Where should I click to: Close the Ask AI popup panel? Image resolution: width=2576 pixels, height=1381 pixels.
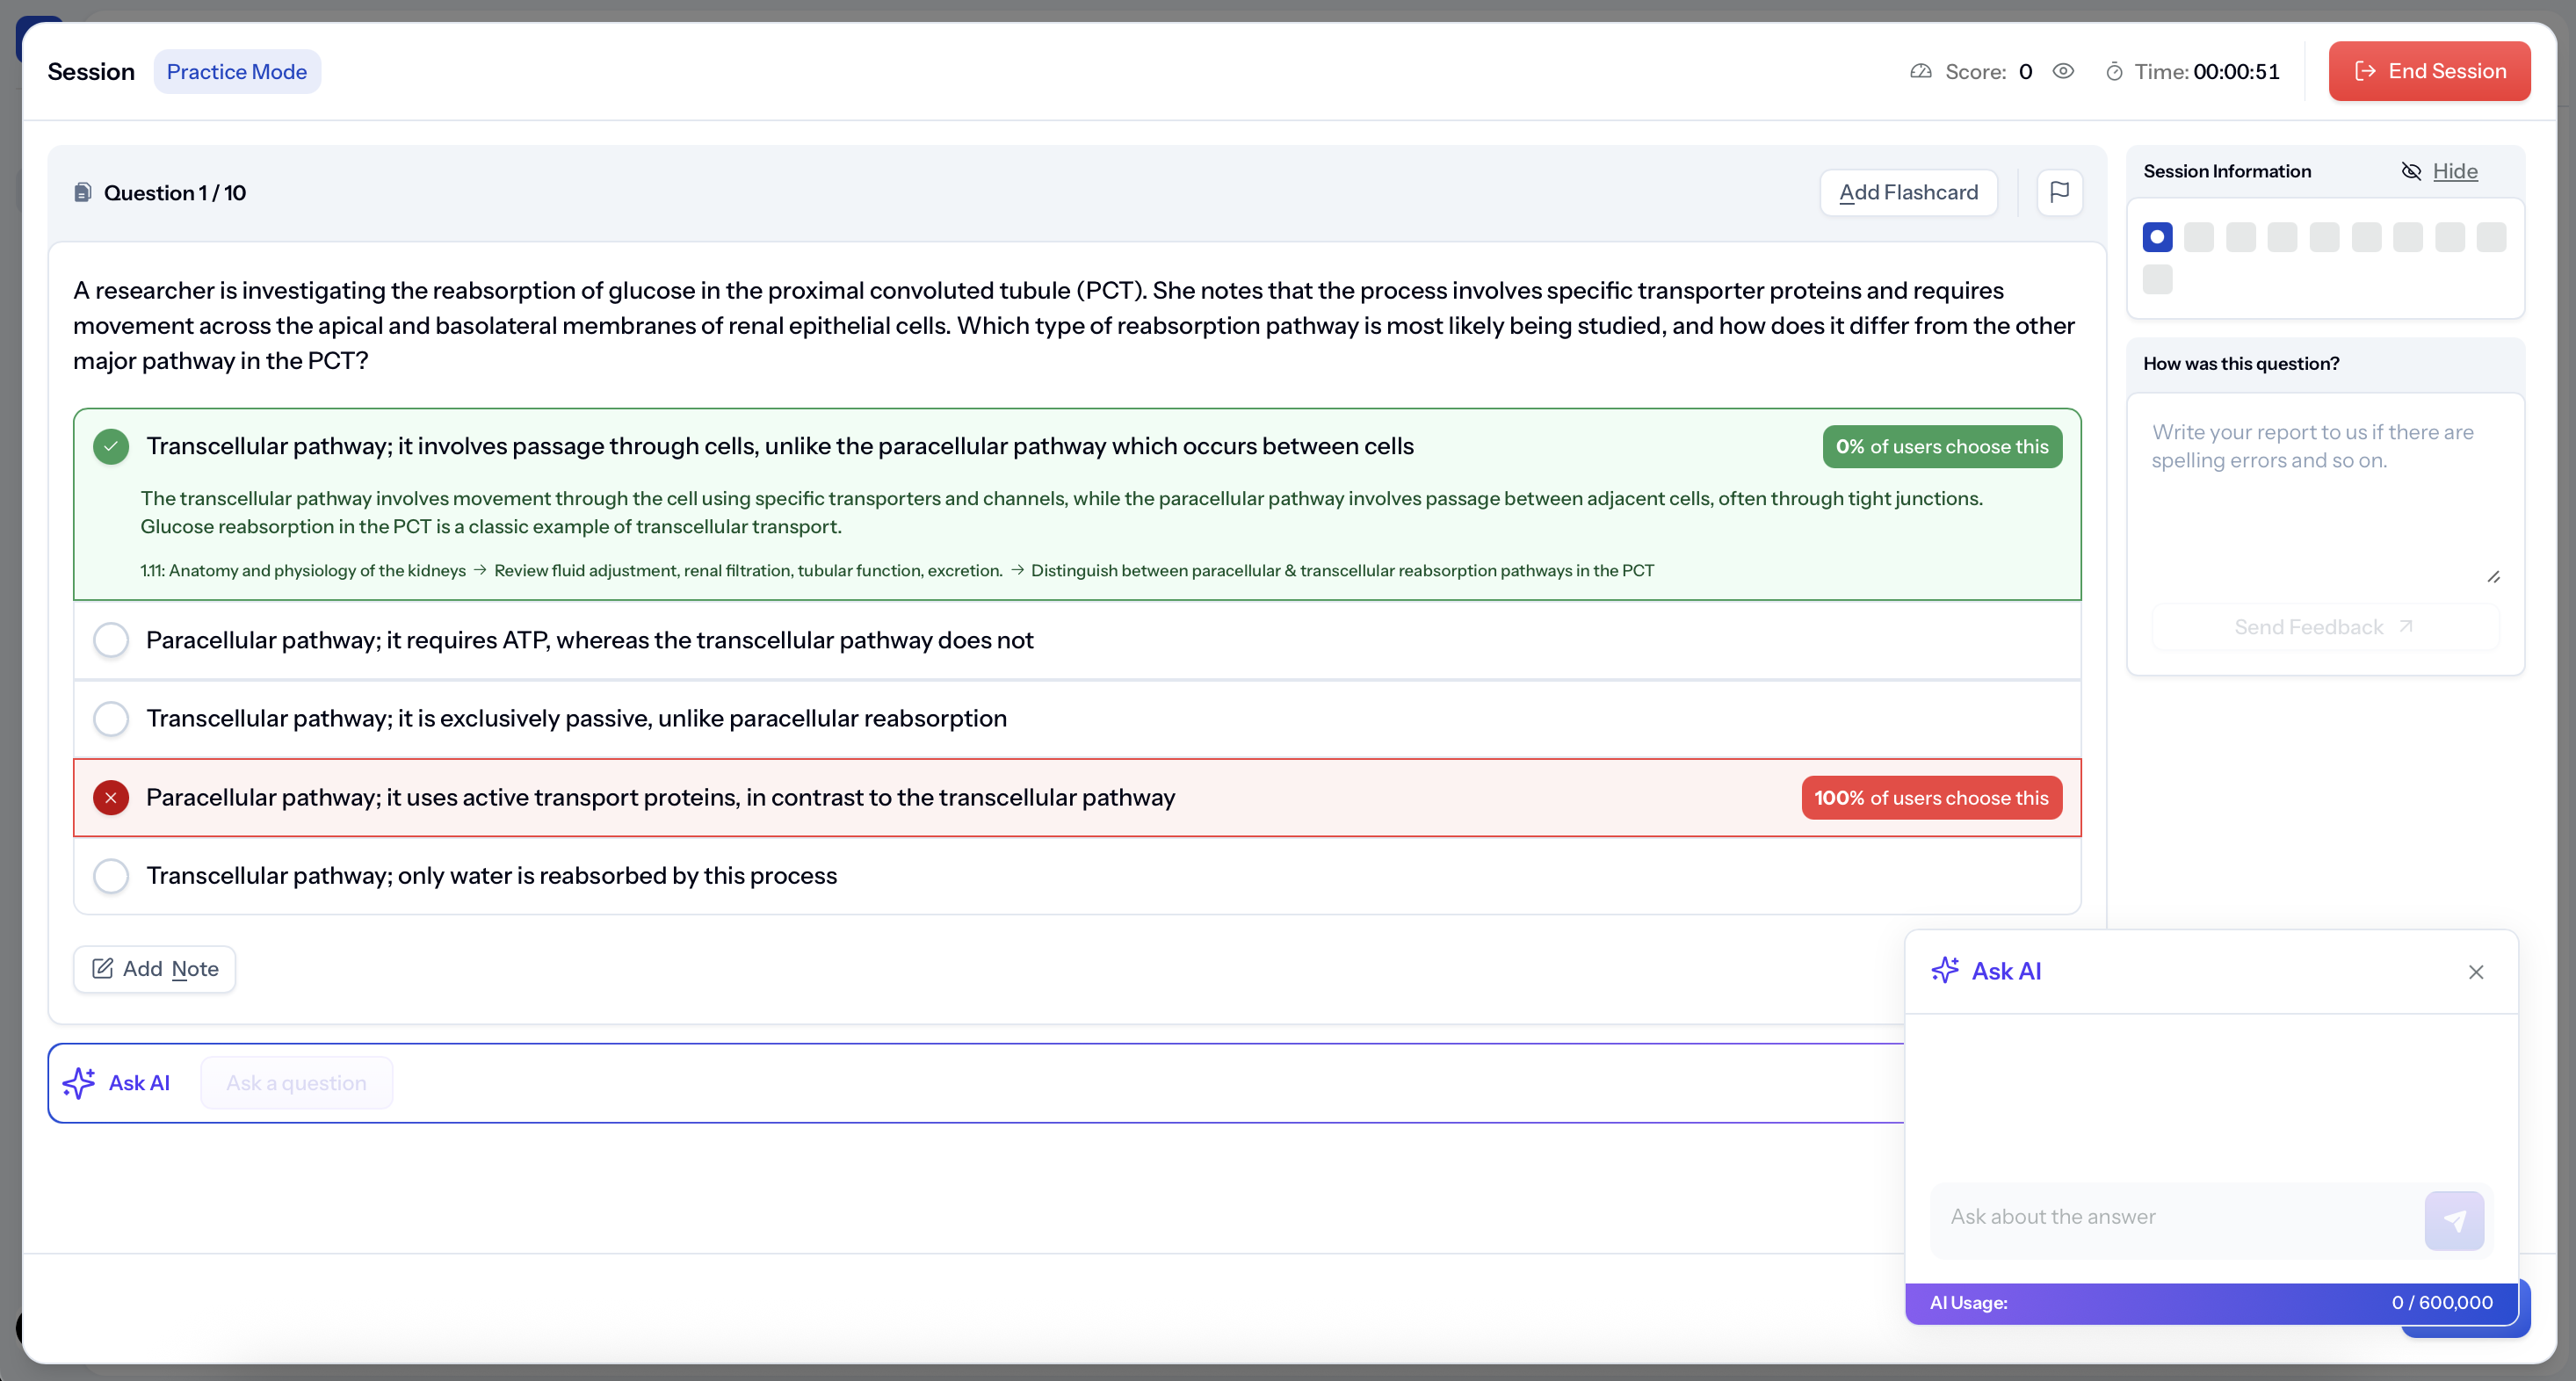2475,972
